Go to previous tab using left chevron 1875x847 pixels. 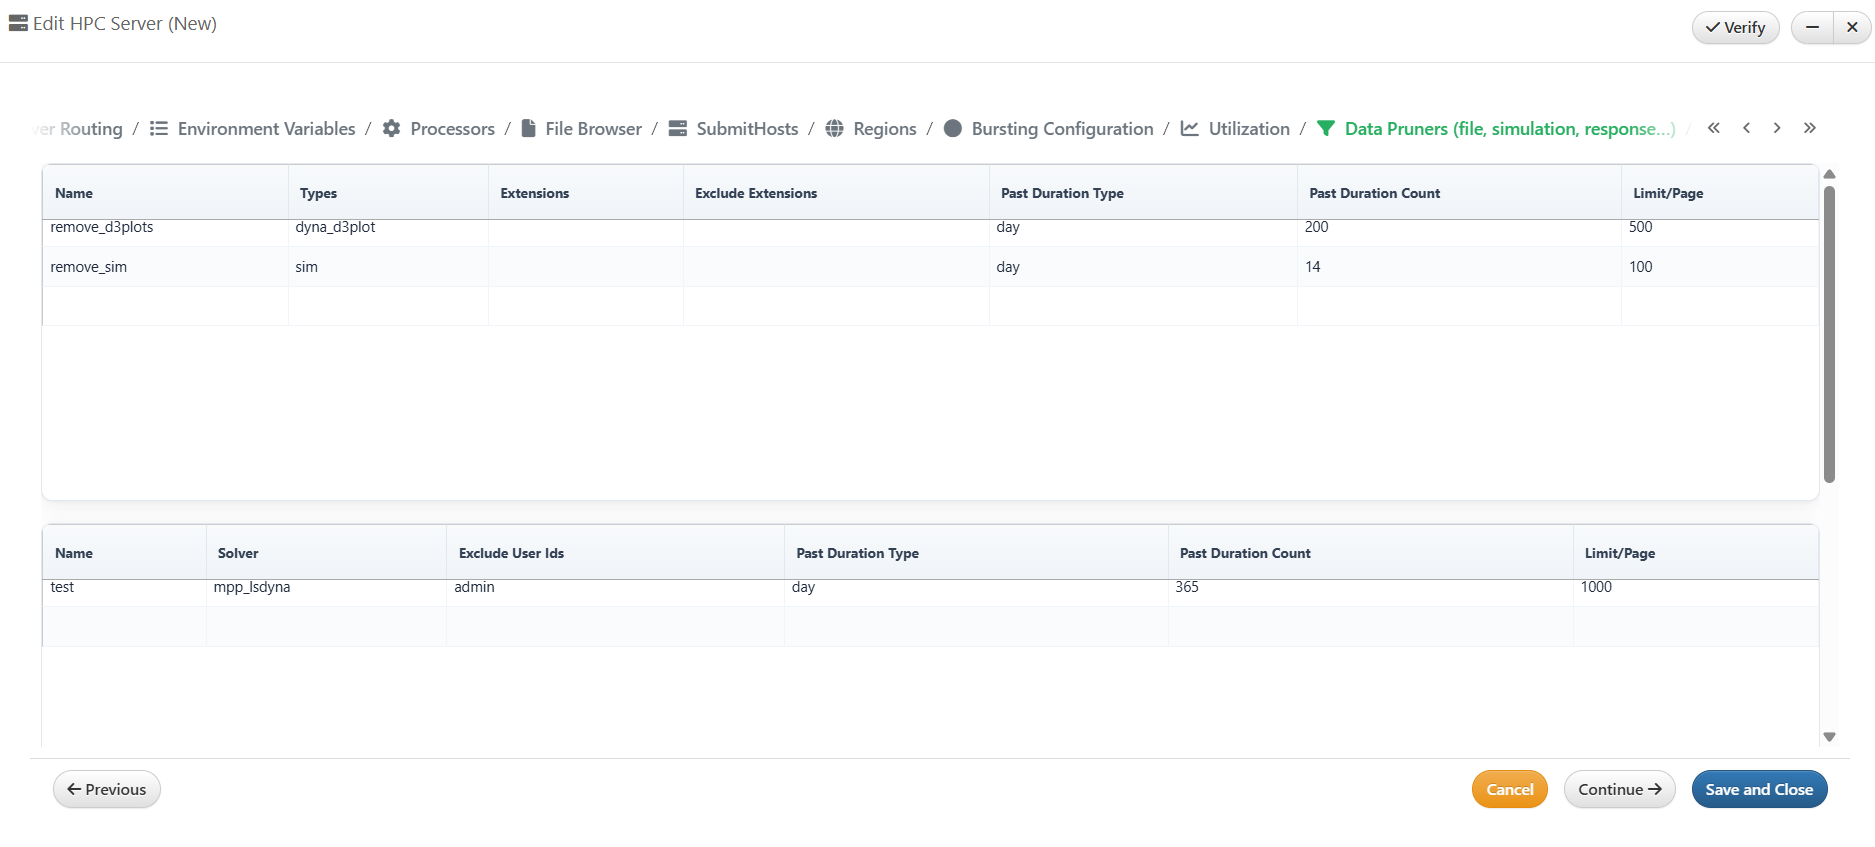click(x=1746, y=128)
